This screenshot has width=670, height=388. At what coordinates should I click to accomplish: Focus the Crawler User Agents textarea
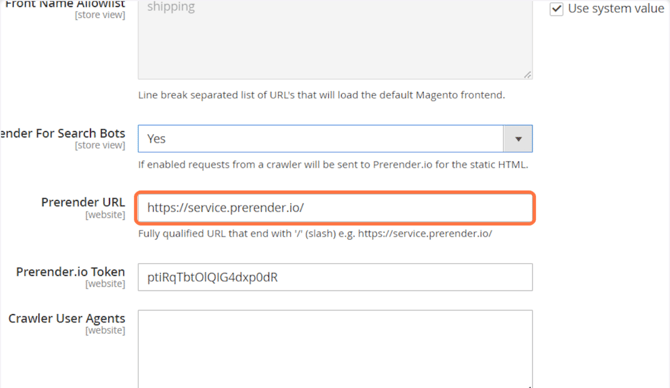click(x=335, y=349)
